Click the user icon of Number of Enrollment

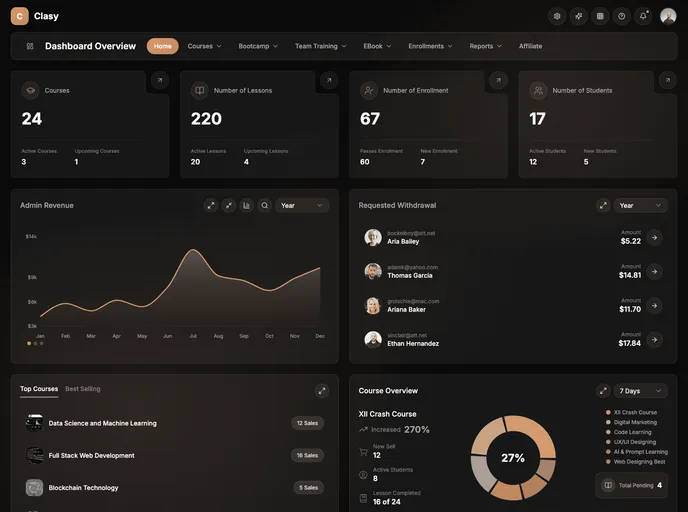tap(369, 90)
